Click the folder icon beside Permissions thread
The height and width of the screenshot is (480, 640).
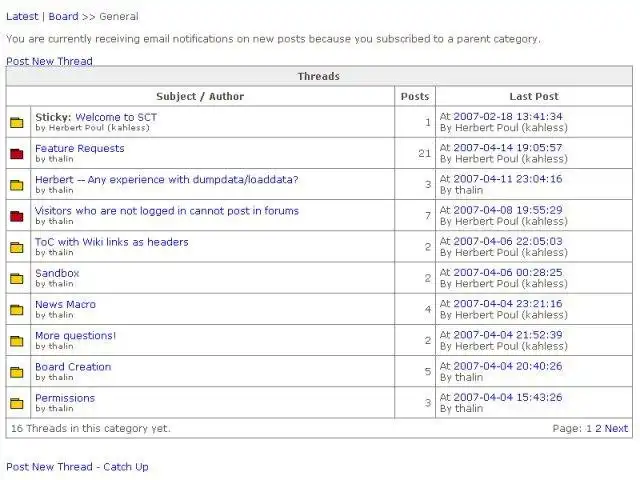tap(17, 403)
